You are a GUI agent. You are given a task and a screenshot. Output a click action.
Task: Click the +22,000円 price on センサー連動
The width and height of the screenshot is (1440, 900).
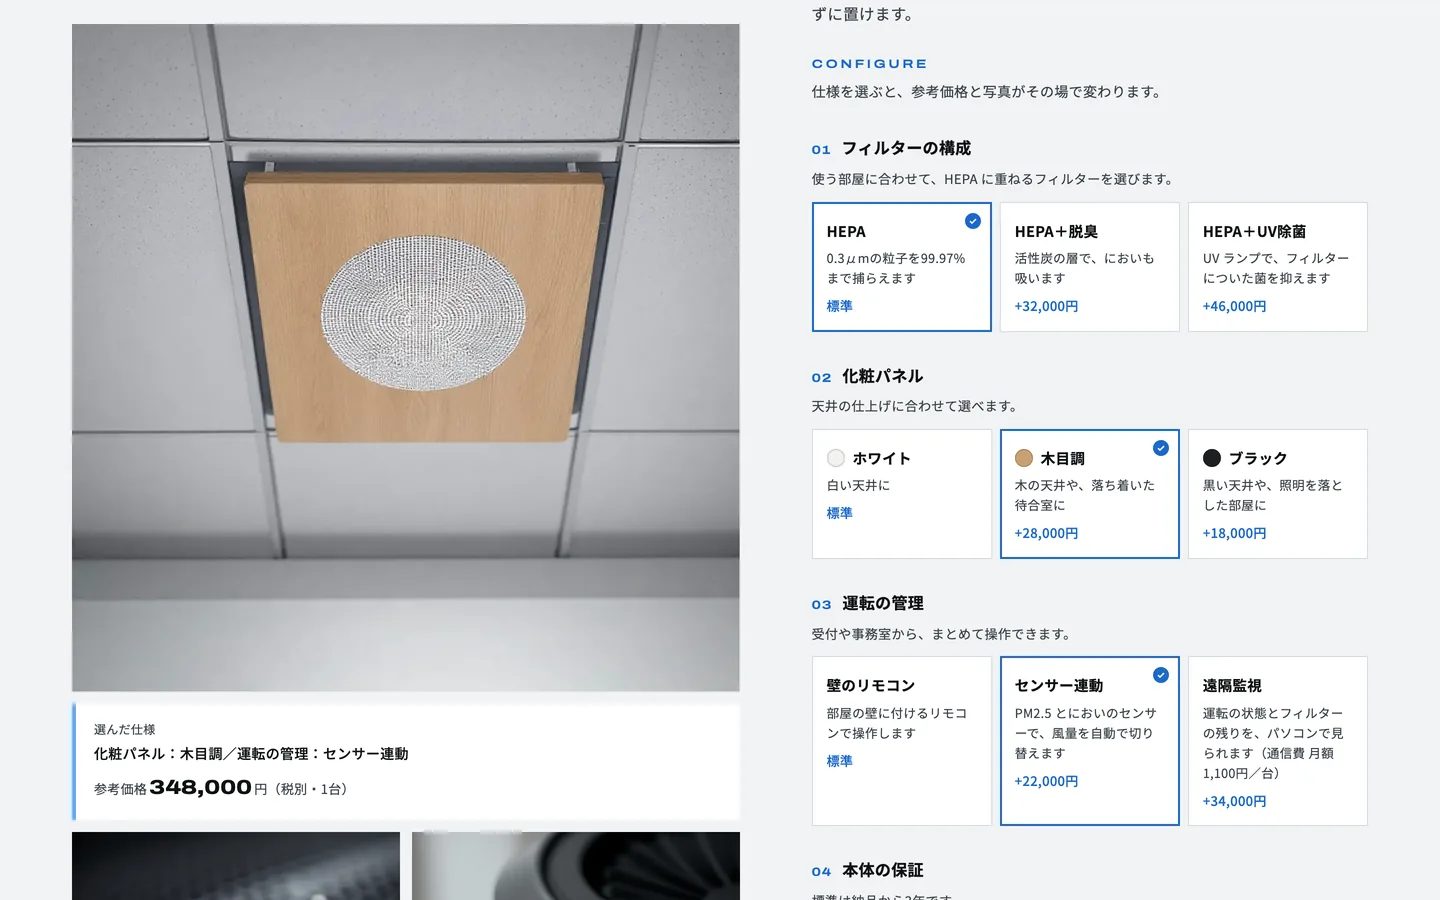tap(1046, 781)
